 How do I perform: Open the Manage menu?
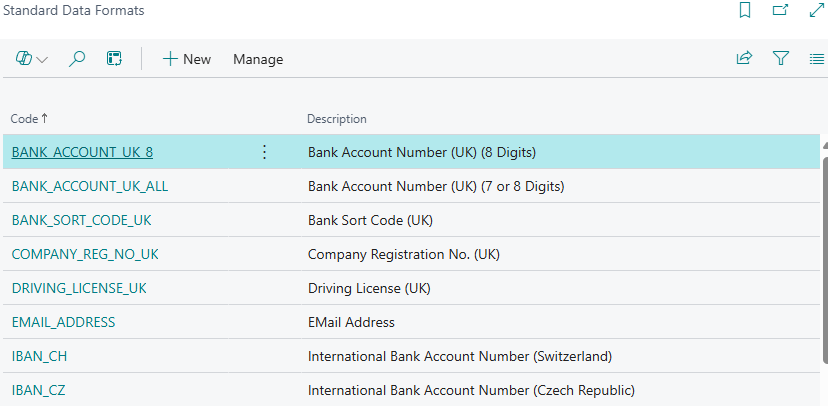coord(258,59)
